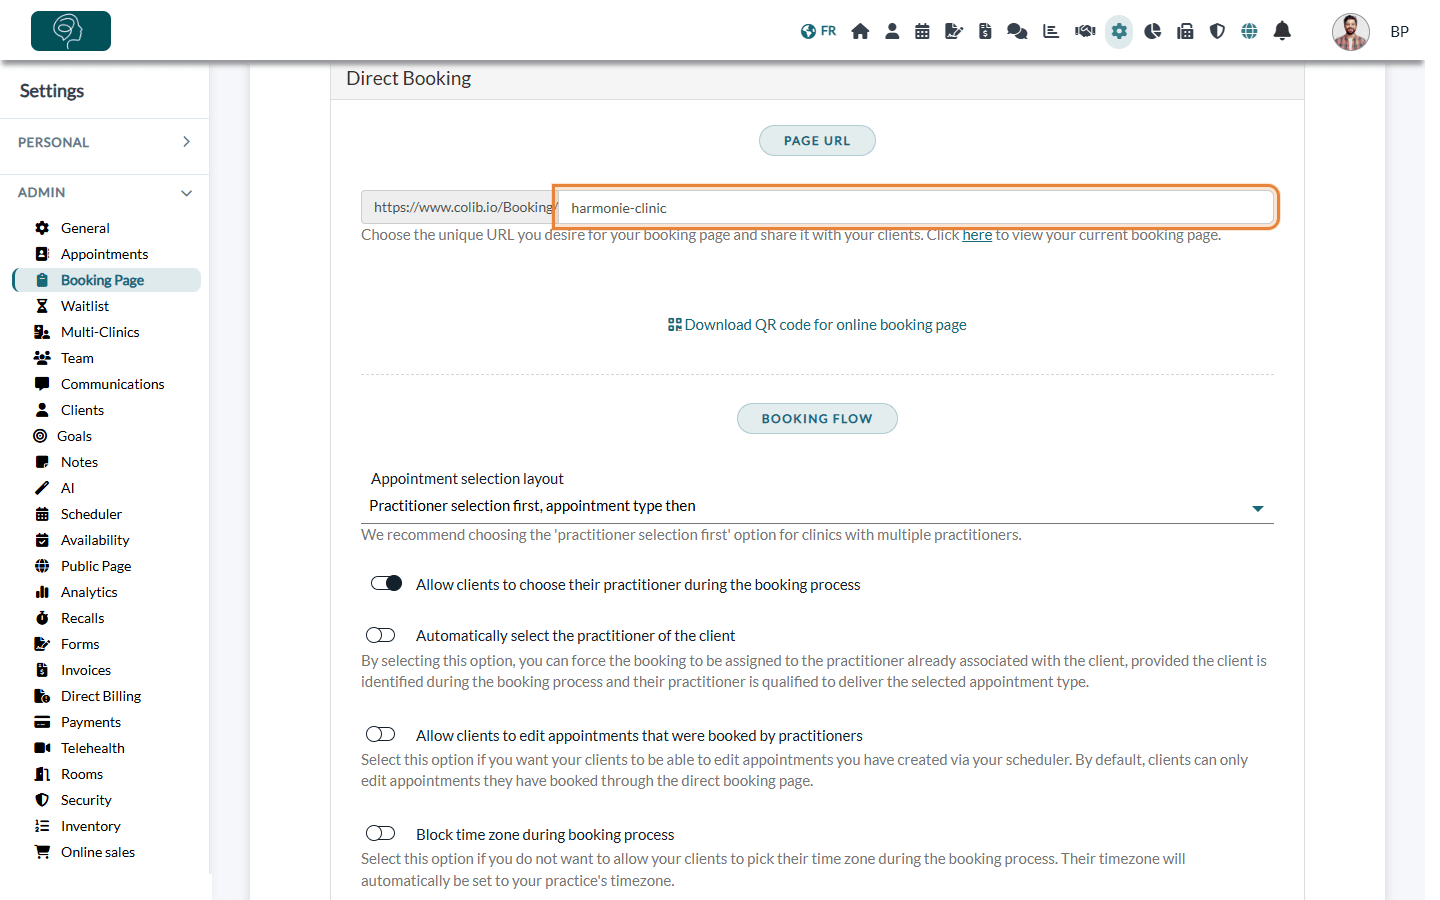
Task: Open Availability settings in sidebar
Action: tap(95, 540)
